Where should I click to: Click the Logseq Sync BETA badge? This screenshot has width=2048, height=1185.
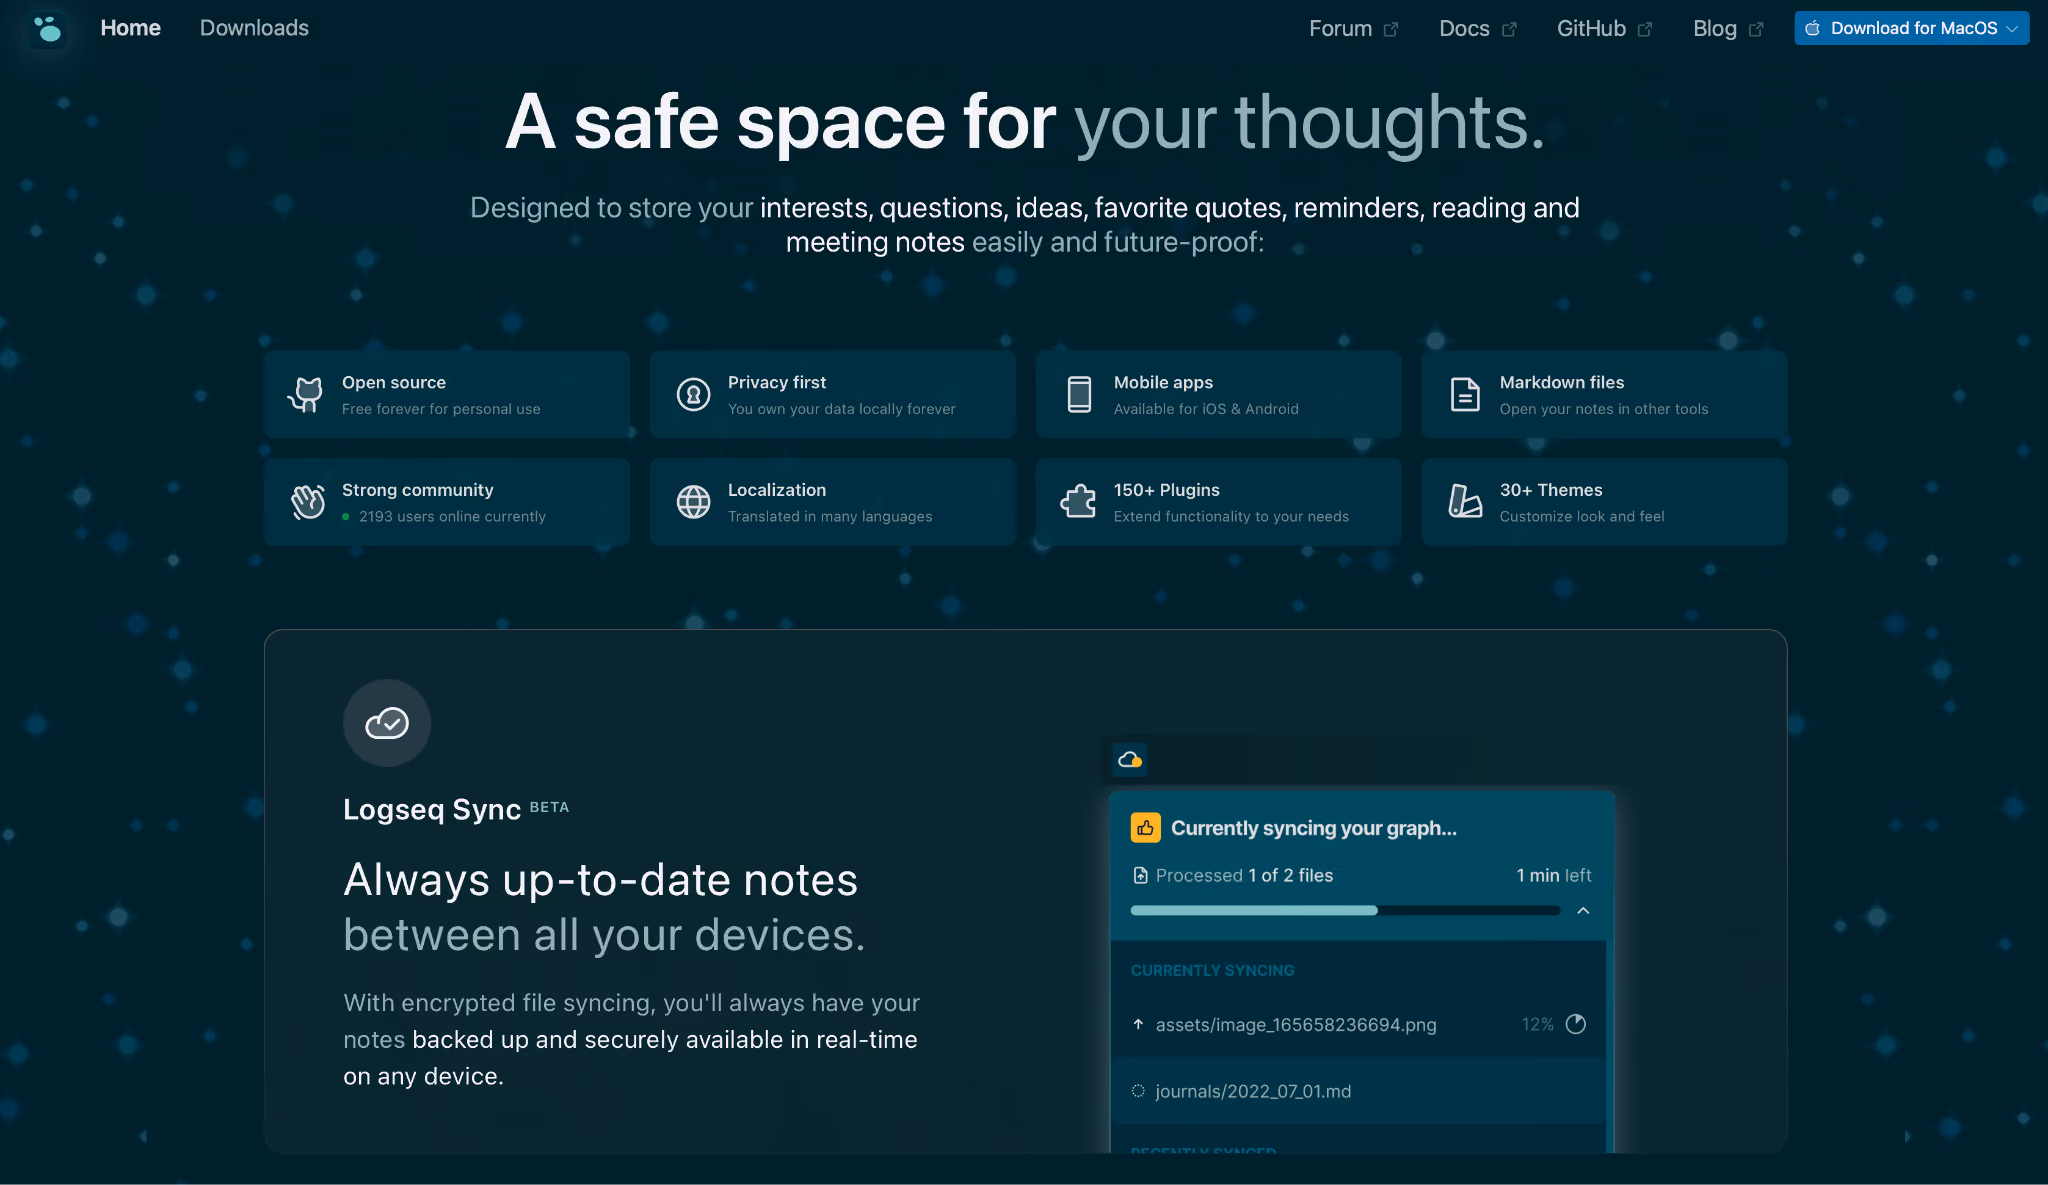(x=549, y=807)
